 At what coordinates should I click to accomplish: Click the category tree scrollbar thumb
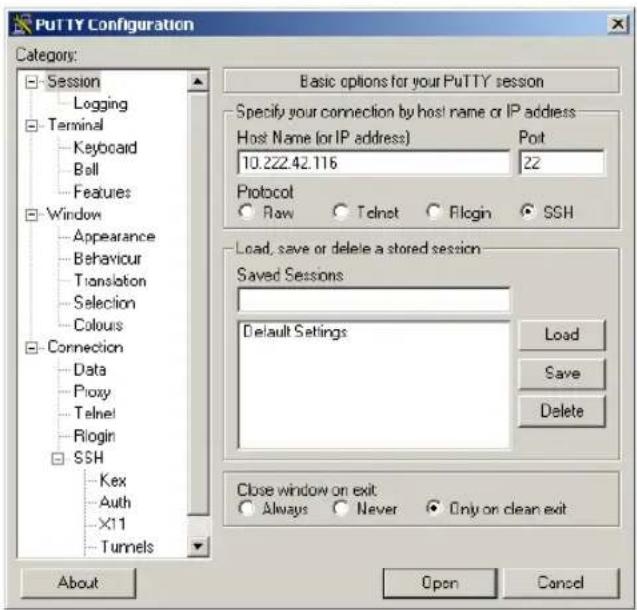(x=198, y=303)
